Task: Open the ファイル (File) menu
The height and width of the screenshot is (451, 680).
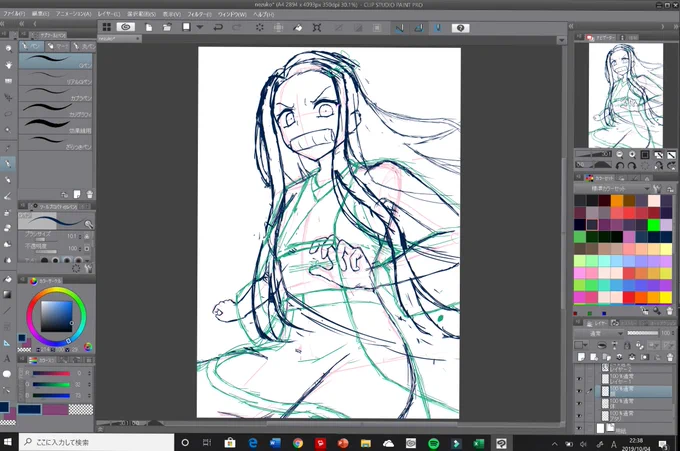Action: (x=14, y=14)
